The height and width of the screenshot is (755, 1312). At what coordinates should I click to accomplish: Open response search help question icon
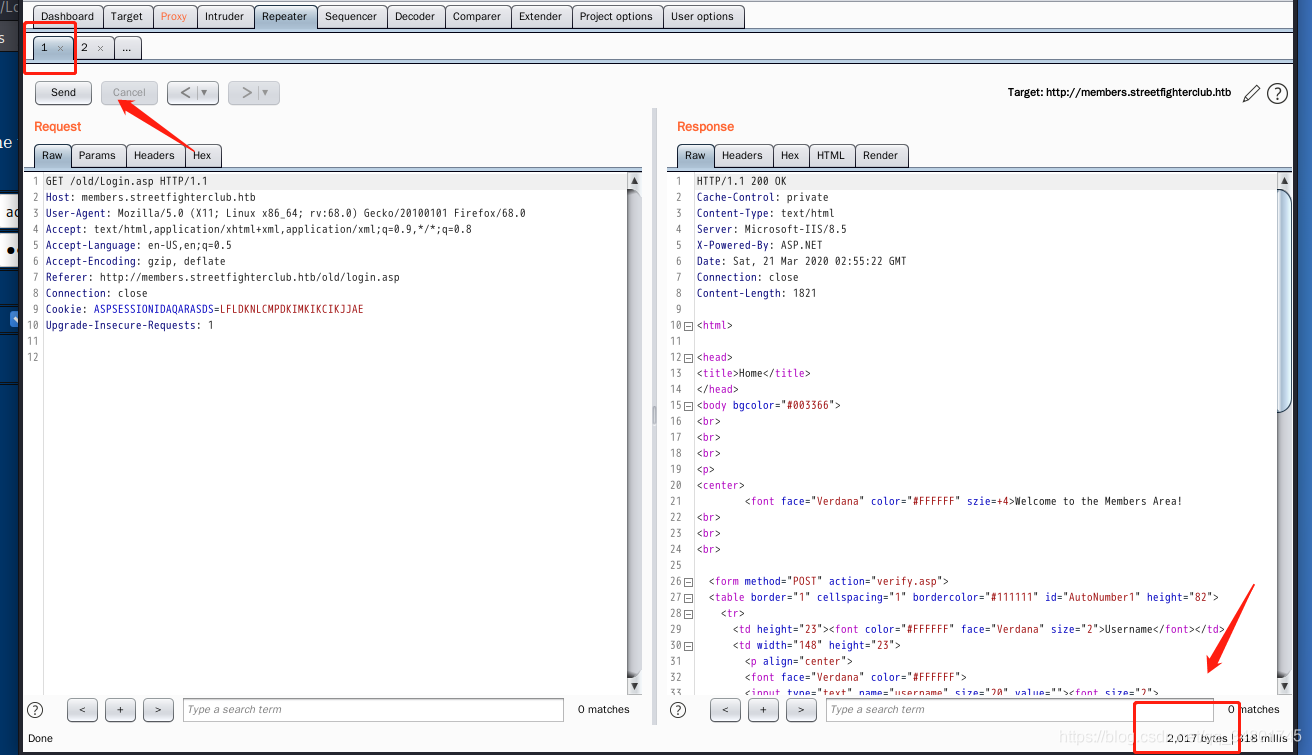coord(678,710)
